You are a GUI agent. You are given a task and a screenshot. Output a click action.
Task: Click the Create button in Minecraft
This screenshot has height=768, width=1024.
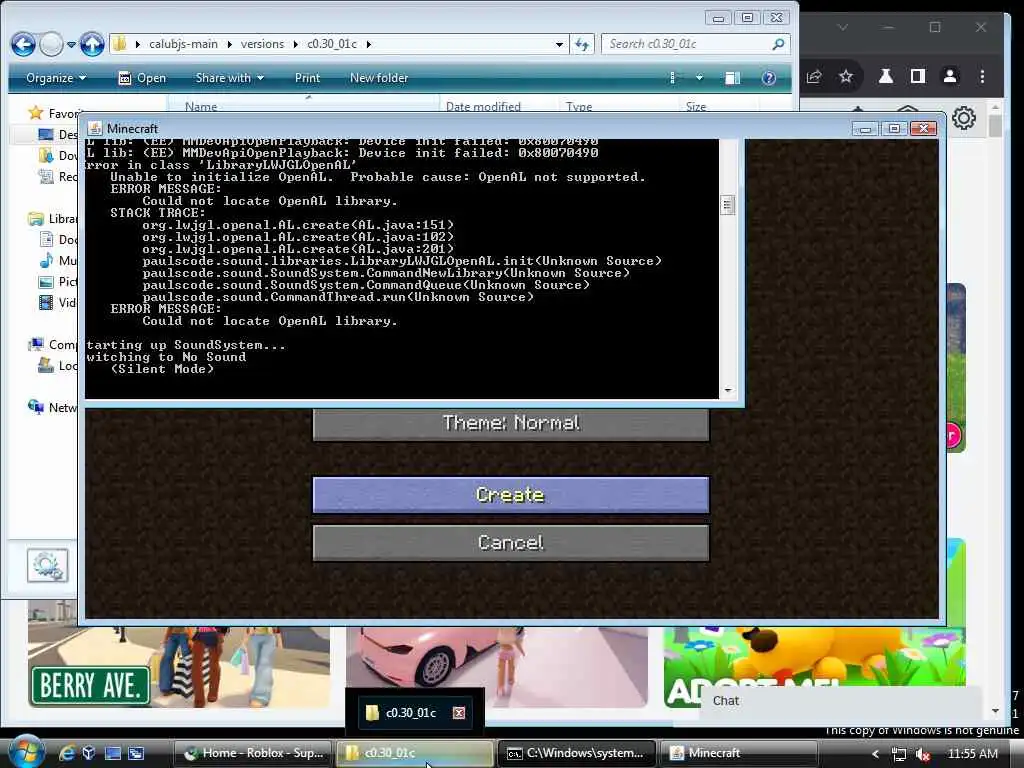pos(511,494)
